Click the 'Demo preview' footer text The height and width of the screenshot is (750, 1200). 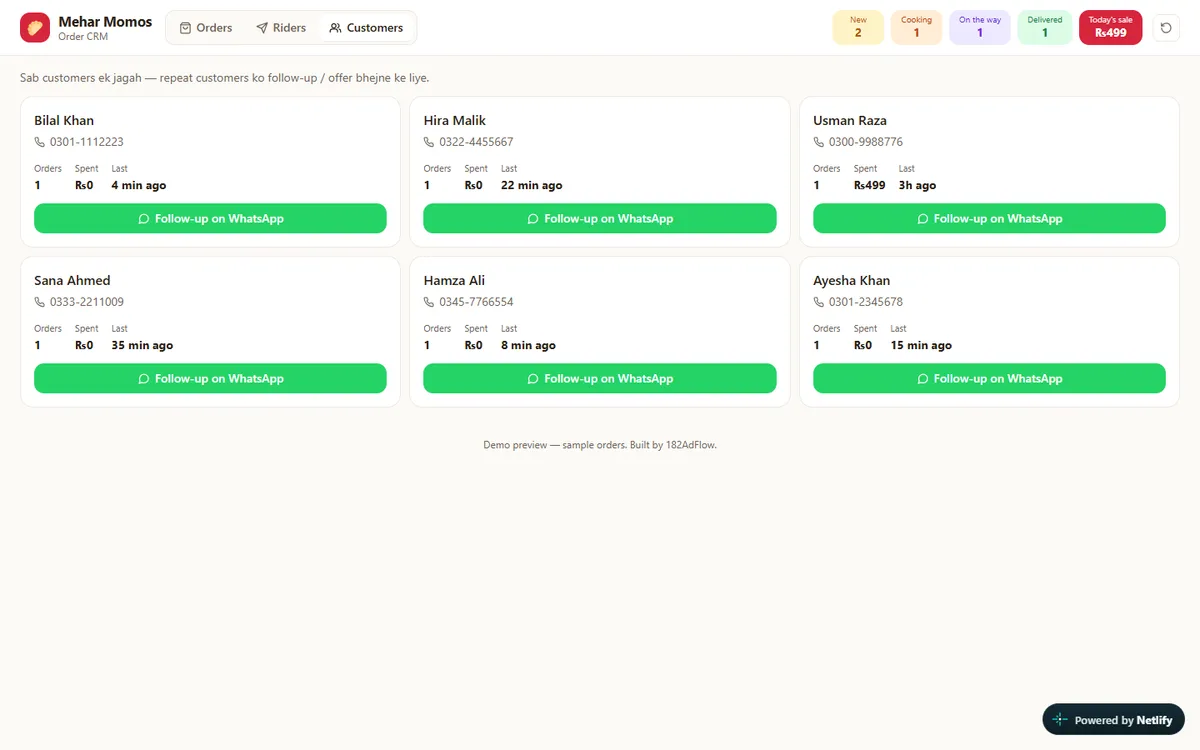[x=600, y=445]
